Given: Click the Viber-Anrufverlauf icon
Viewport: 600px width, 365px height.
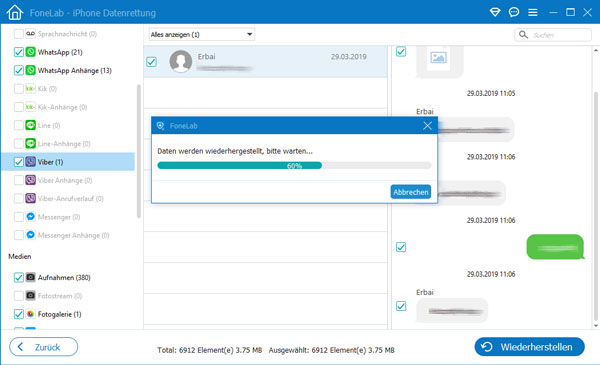Looking at the screenshot, I should pos(31,199).
